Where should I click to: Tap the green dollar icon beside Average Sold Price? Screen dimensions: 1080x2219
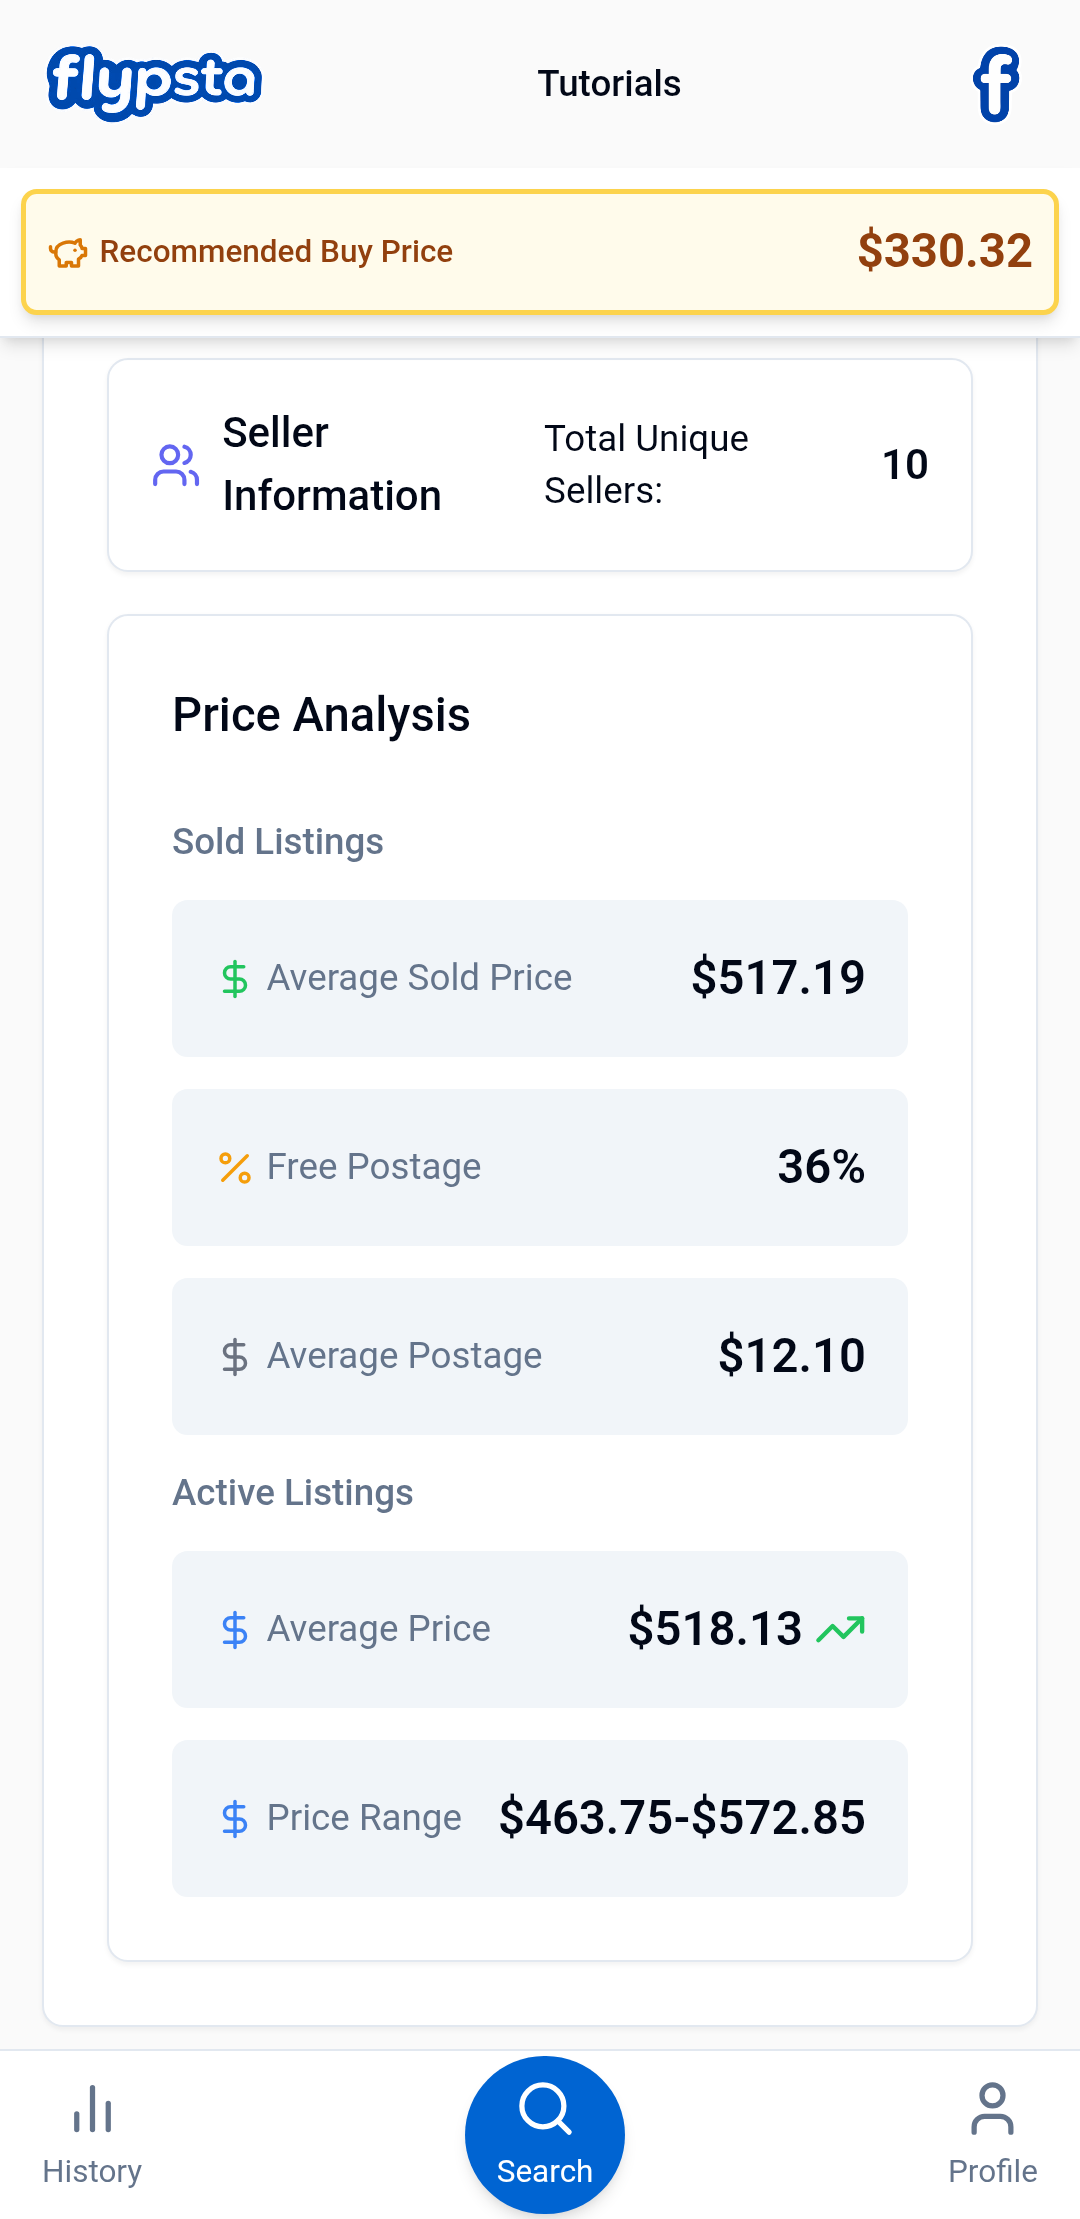click(x=235, y=978)
